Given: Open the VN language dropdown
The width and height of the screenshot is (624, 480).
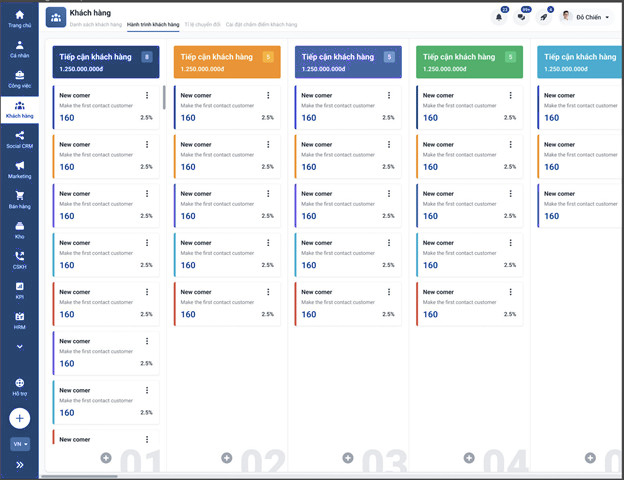Looking at the screenshot, I should tap(20, 443).
